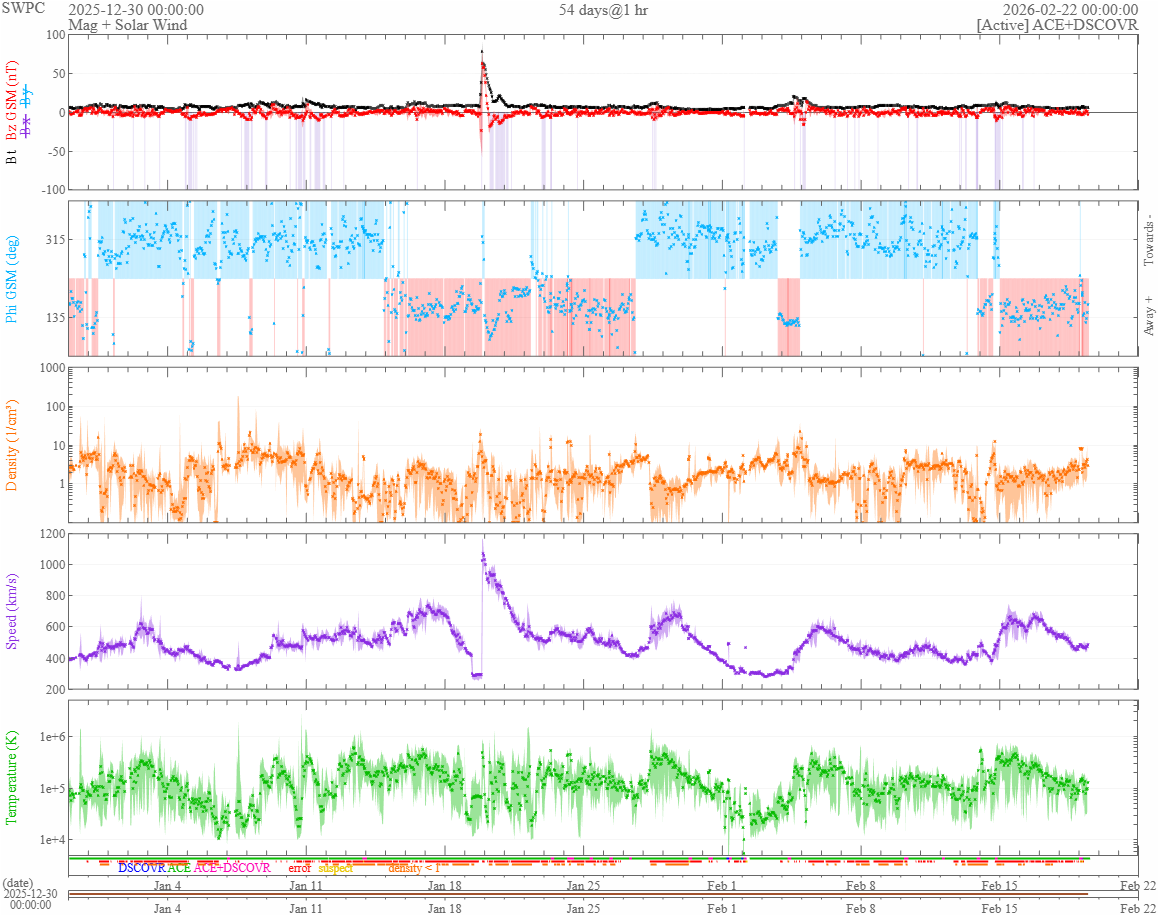Click the 135 tick on the Phi axis
This screenshot has width=1158, height=915.
[55, 318]
